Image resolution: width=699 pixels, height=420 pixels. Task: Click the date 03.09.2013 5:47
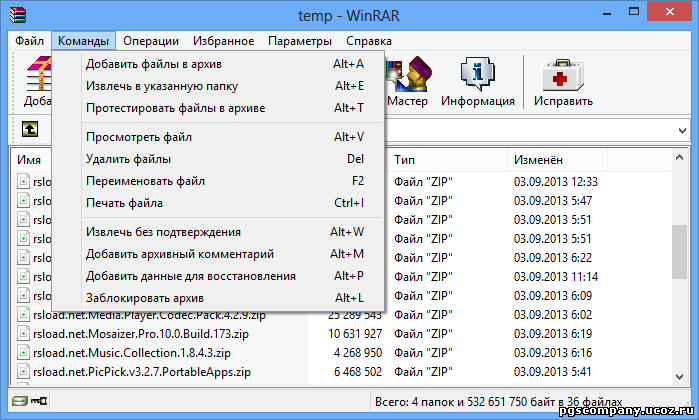(553, 201)
